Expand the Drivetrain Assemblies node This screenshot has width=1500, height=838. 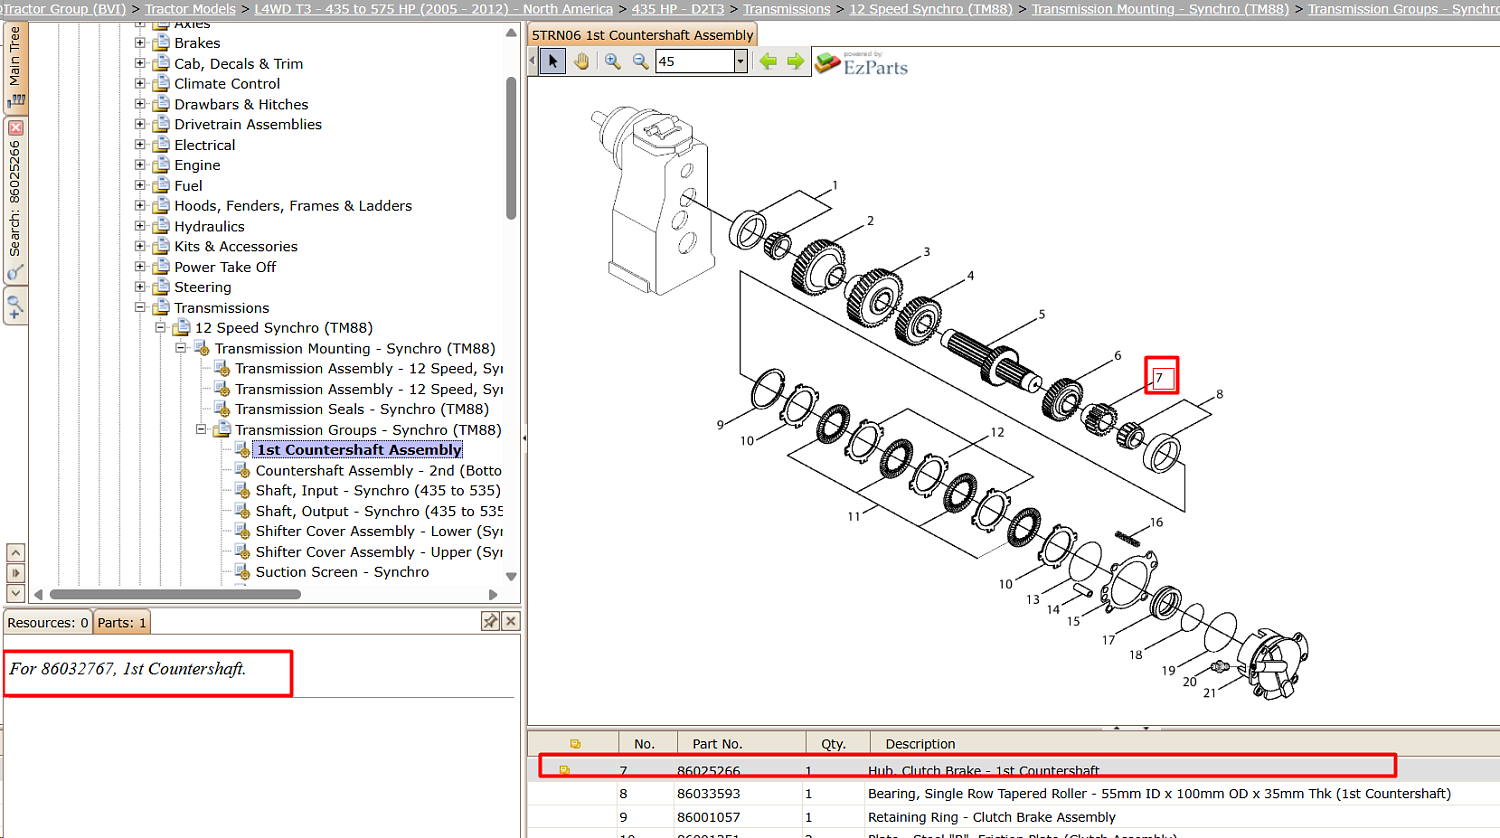140,124
